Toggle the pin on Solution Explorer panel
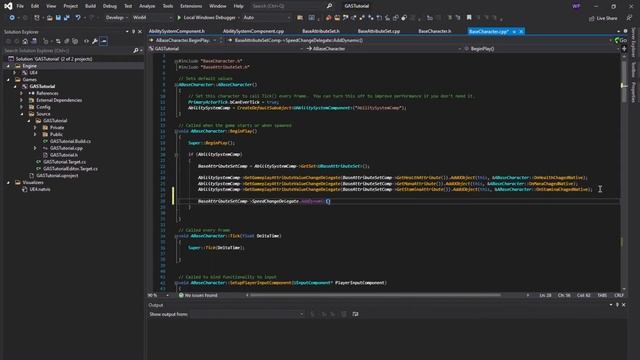Viewport: 640px width, 360px height. coord(133,31)
